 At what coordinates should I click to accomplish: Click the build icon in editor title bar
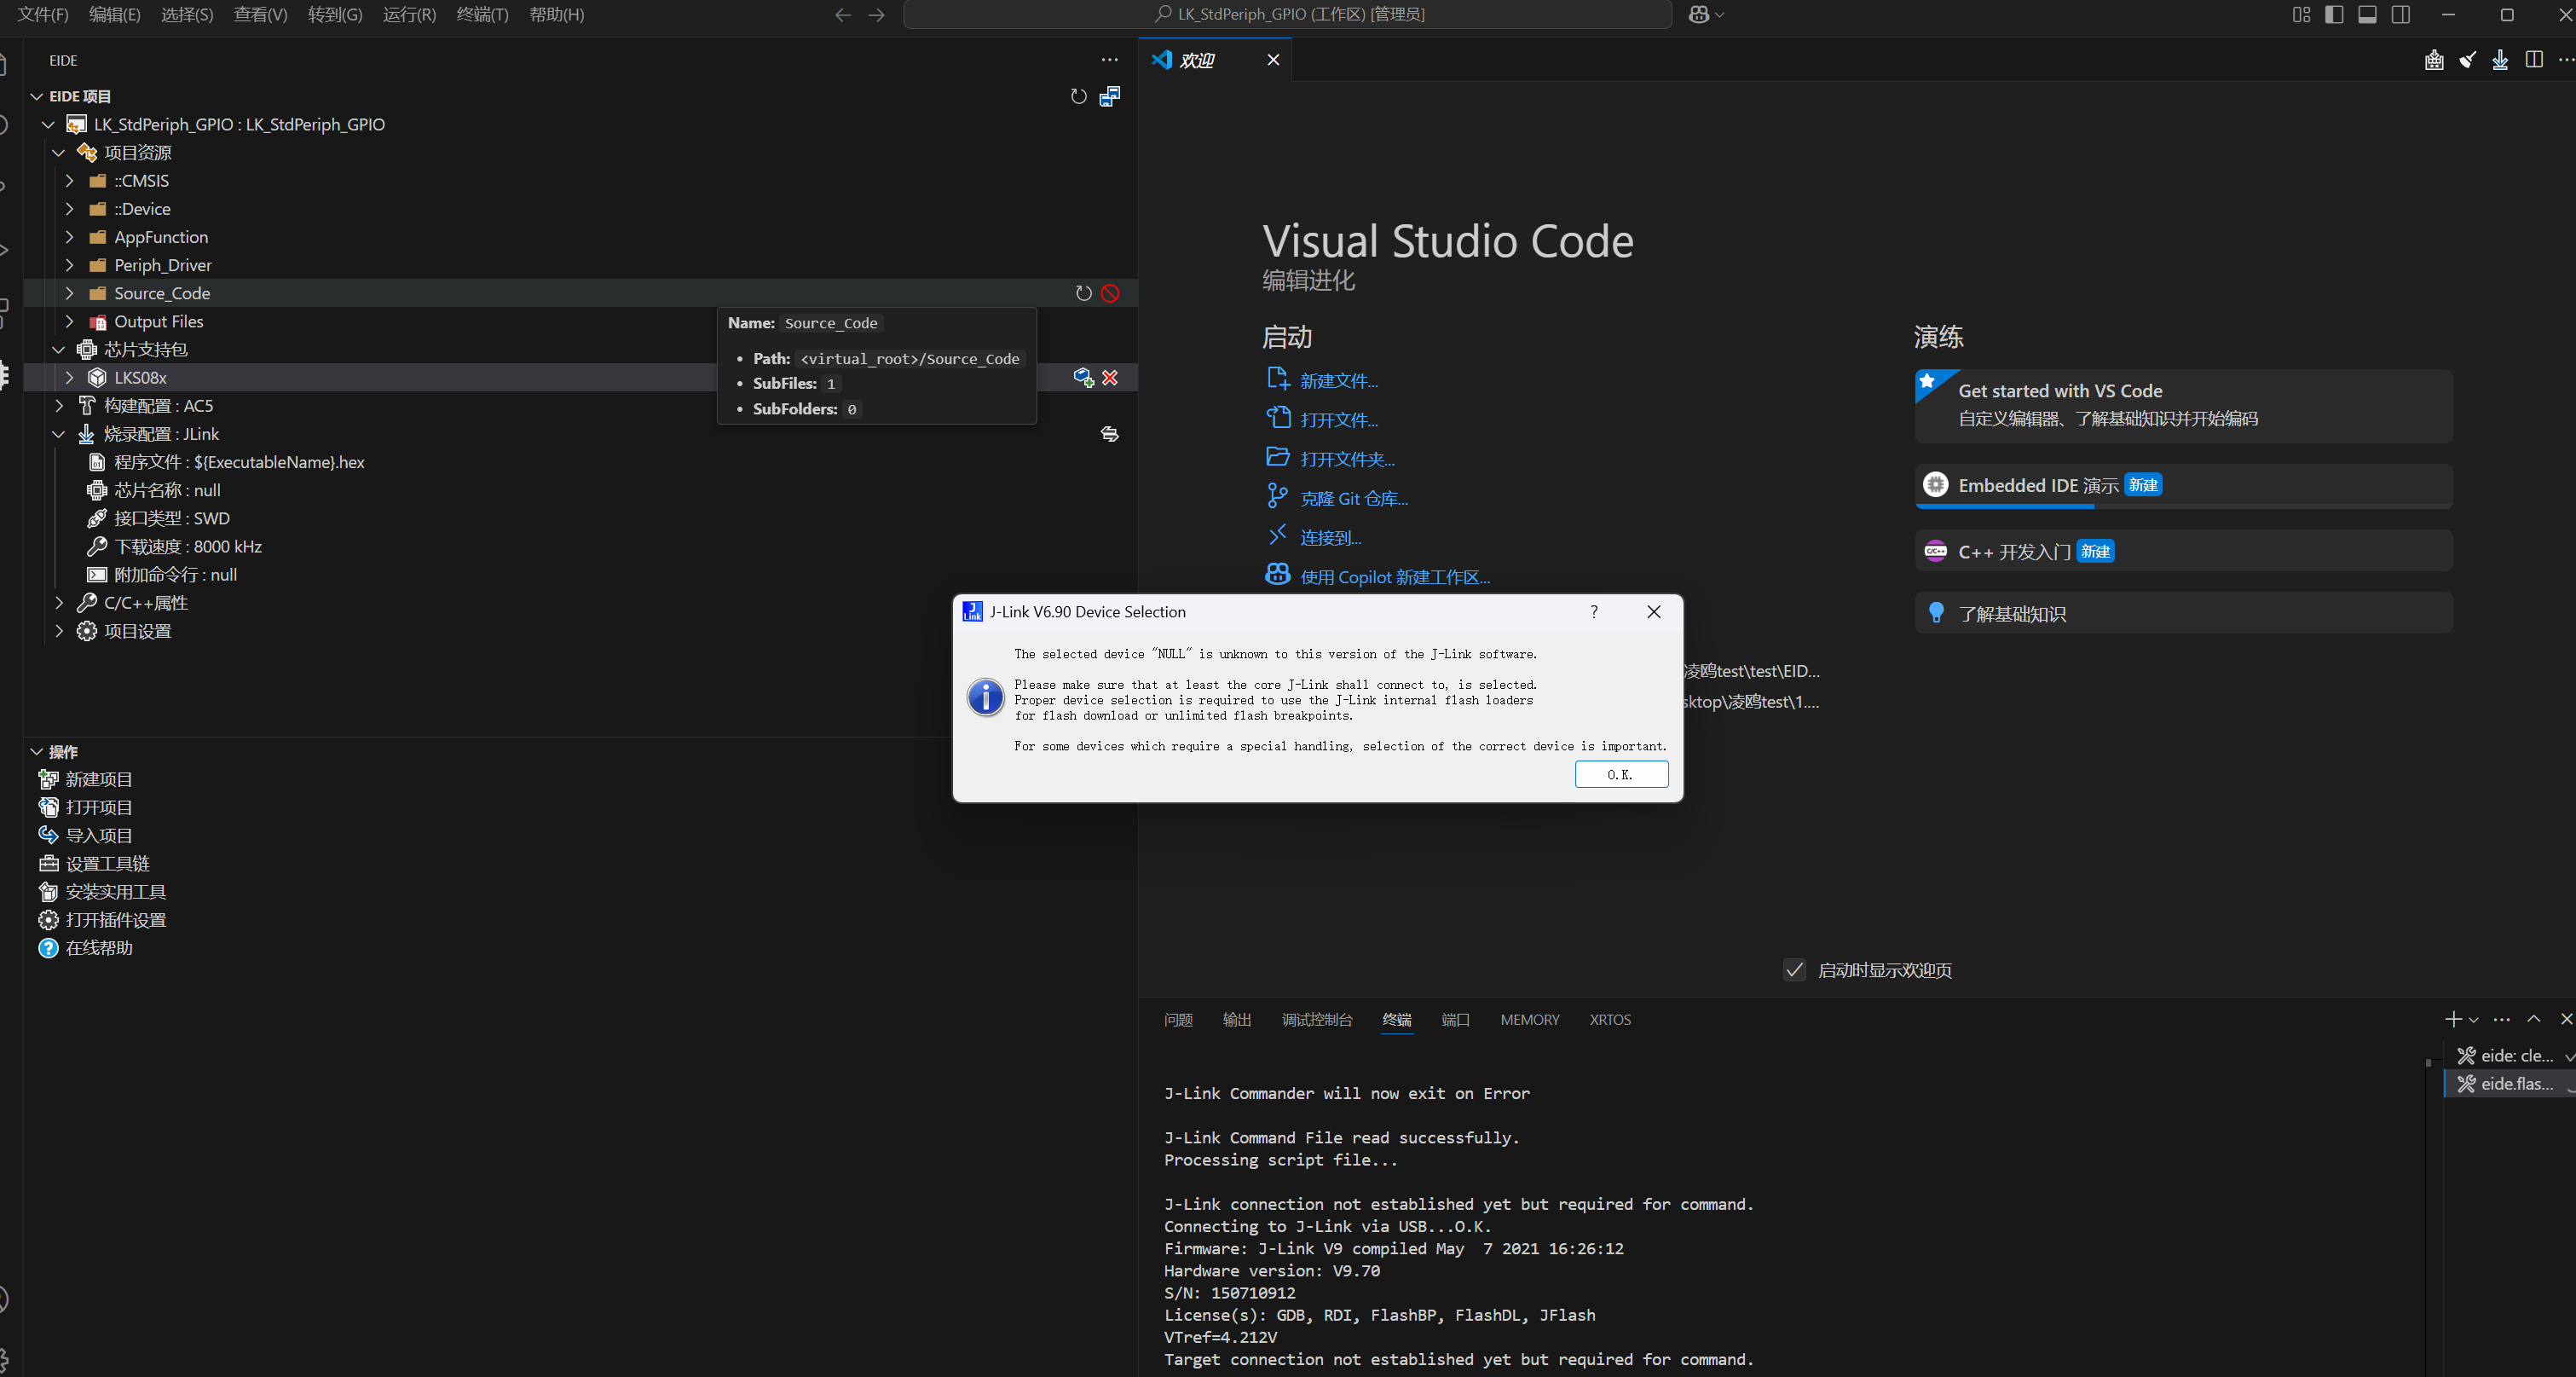[x=2434, y=60]
